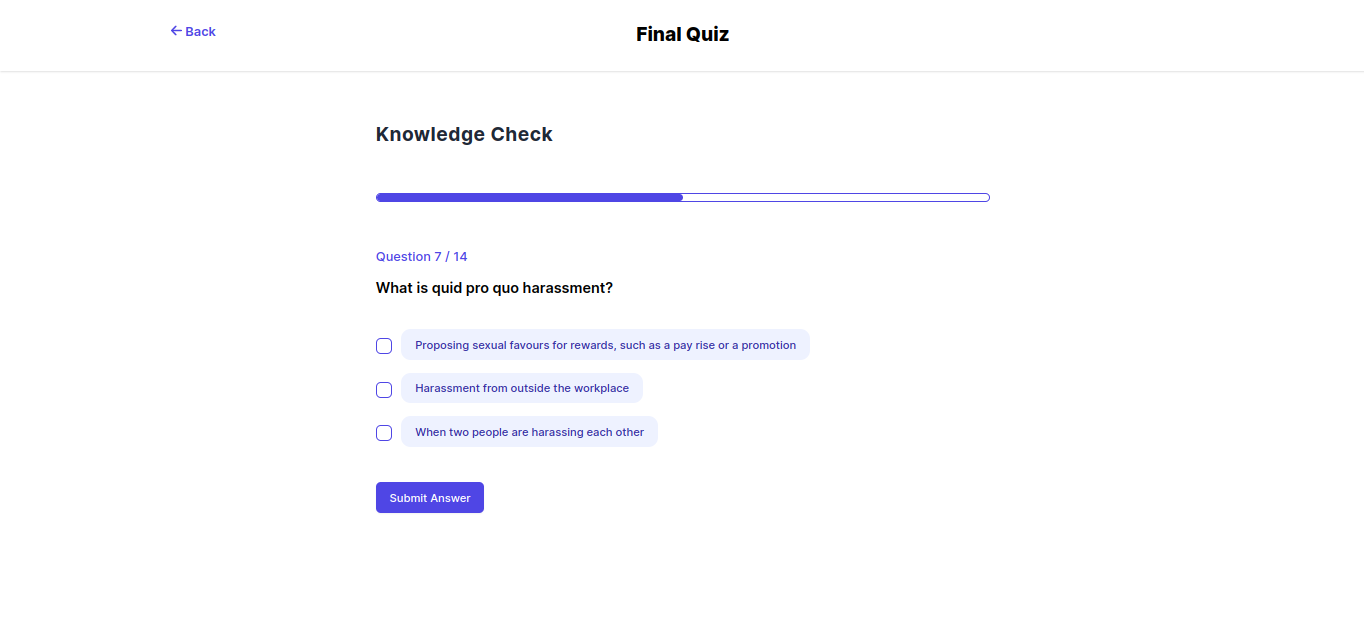Click the right end of the progress bar
The height and width of the screenshot is (644, 1364).
(984, 198)
